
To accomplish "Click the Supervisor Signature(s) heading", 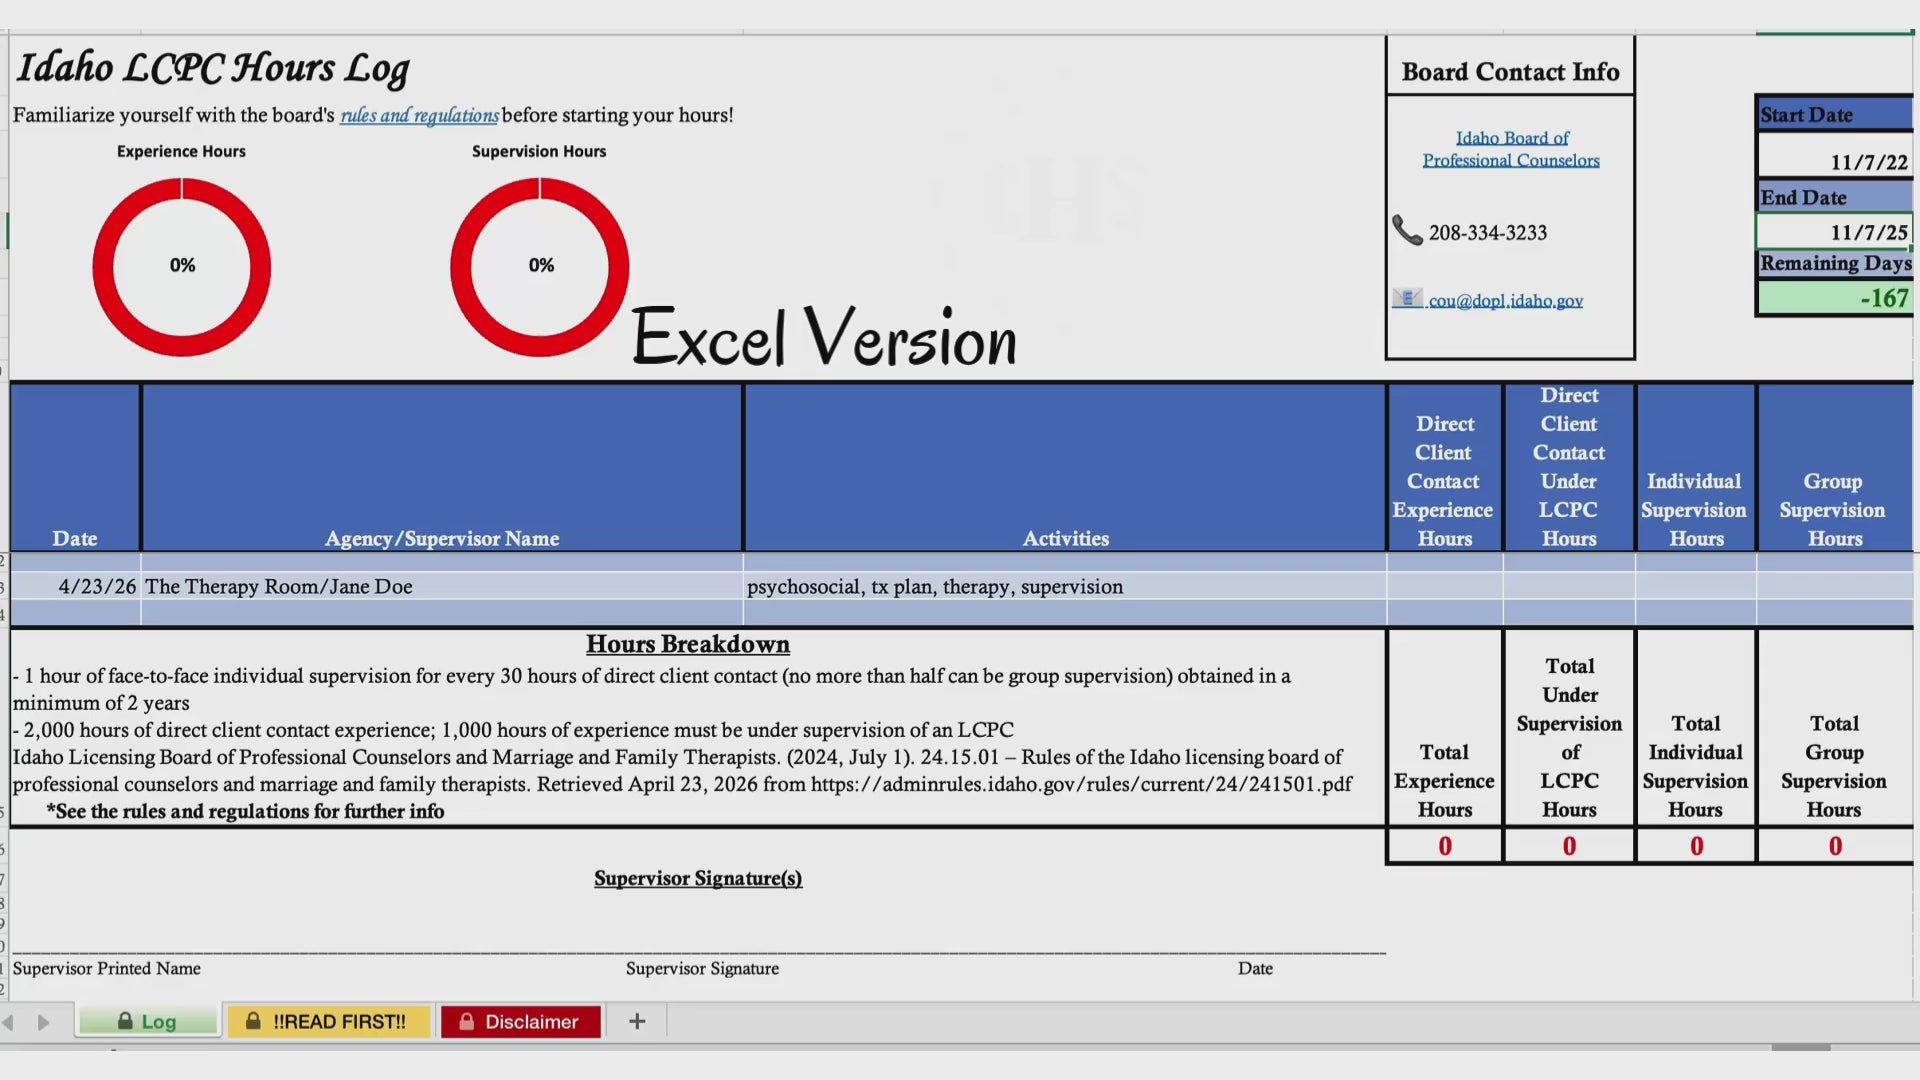I will pos(698,878).
